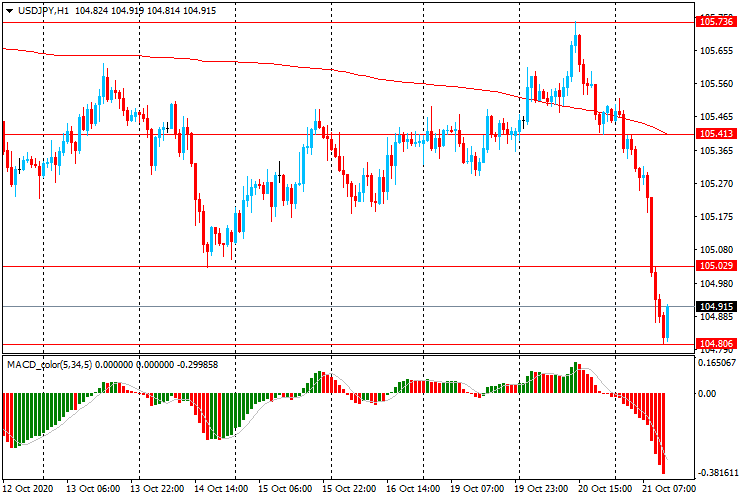Click the red 105.029 price level tag
Viewport: 740px width, 500px height.
point(716,266)
